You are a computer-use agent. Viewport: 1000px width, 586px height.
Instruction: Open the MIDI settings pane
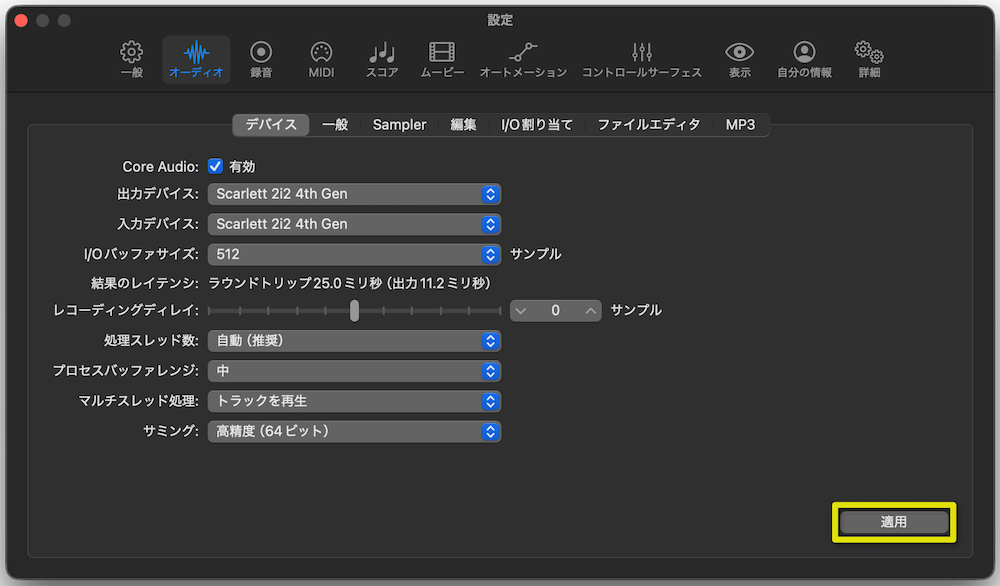321,58
